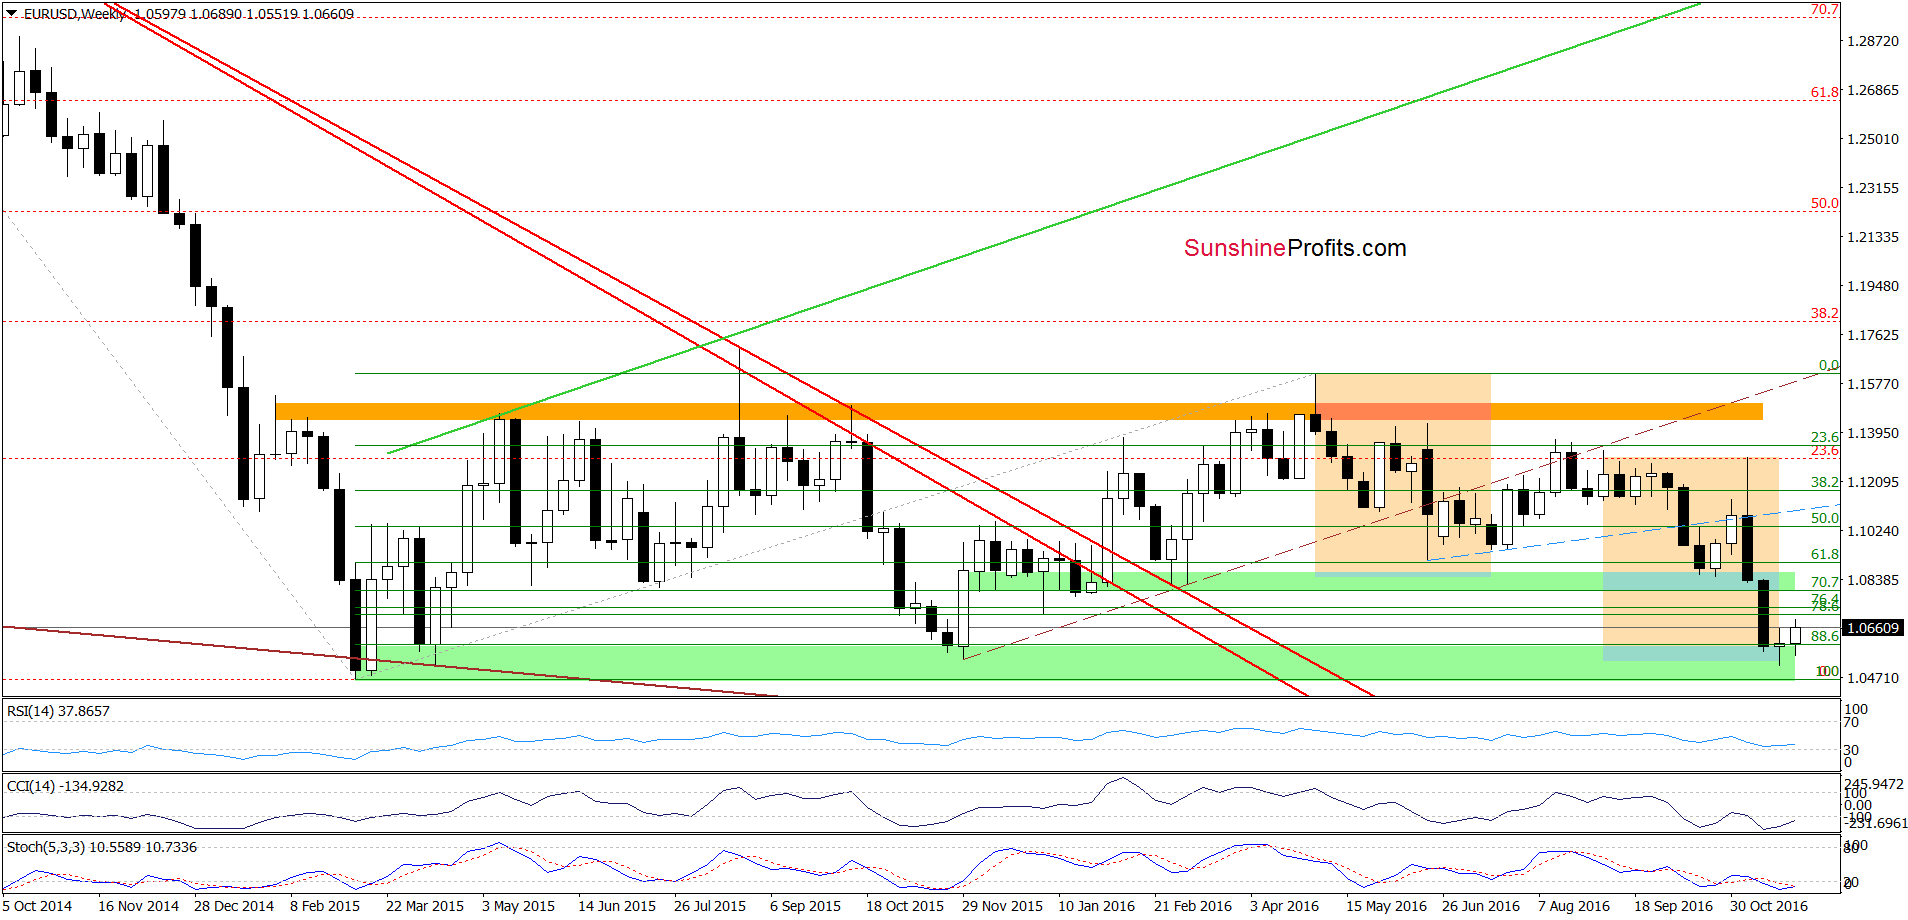Click price axis label 1.19480
This screenshot has height=920, width=1908.
pyautogui.click(x=1872, y=286)
